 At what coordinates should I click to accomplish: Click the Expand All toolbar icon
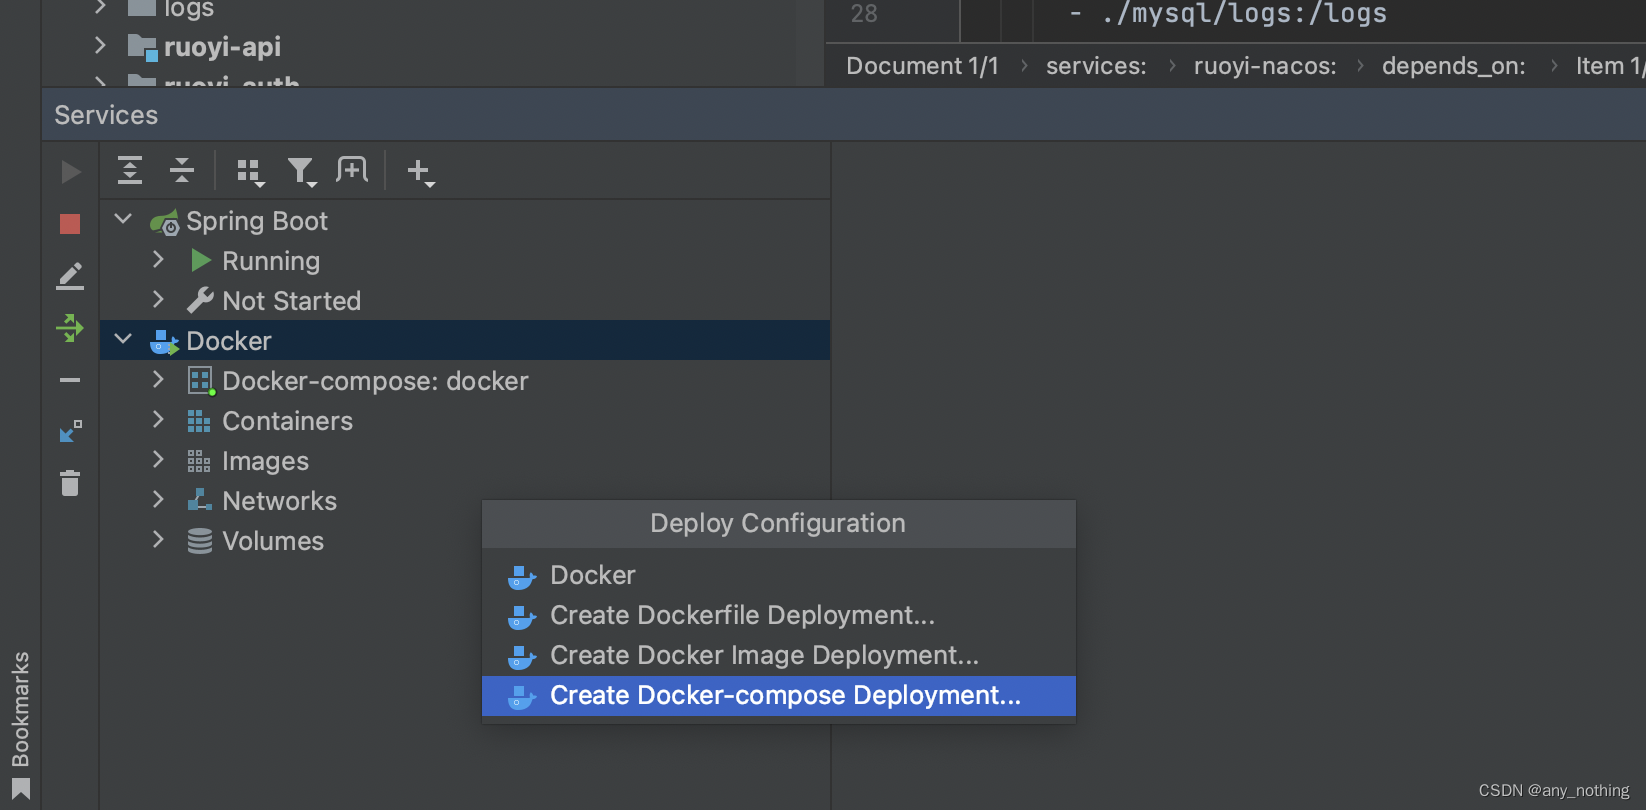point(130,171)
